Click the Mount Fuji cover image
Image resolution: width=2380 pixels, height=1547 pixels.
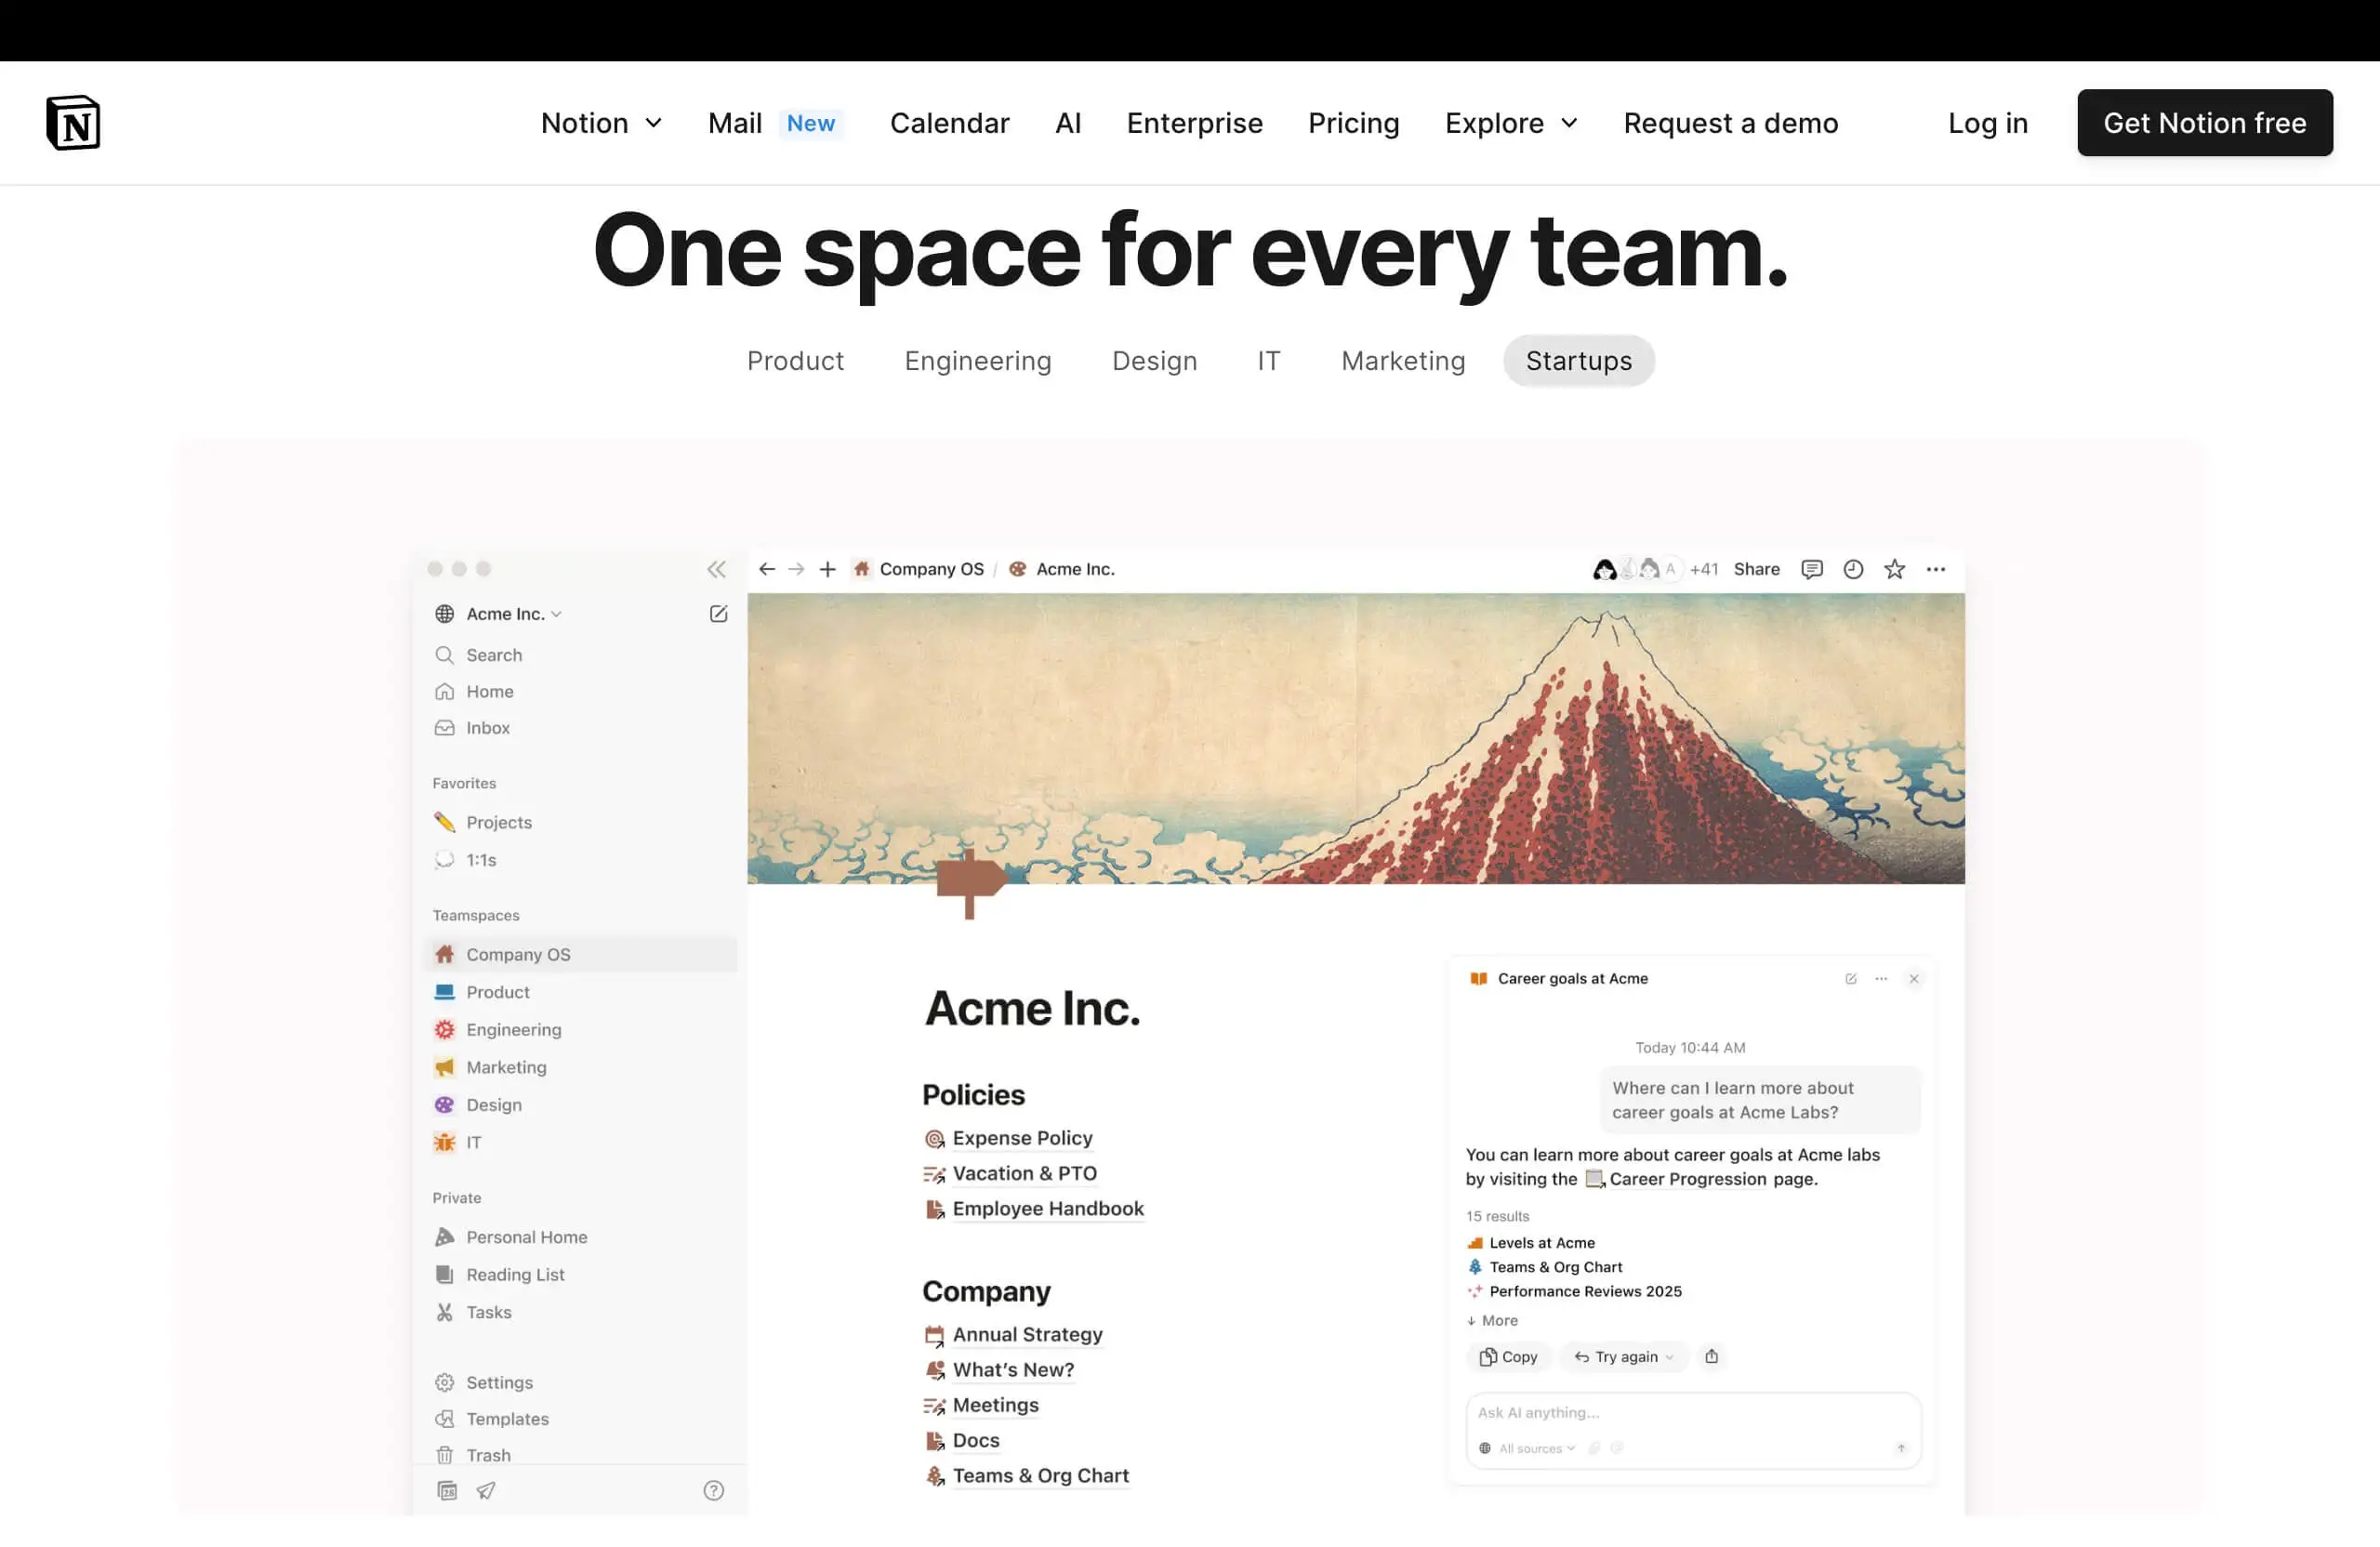point(1355,738)
